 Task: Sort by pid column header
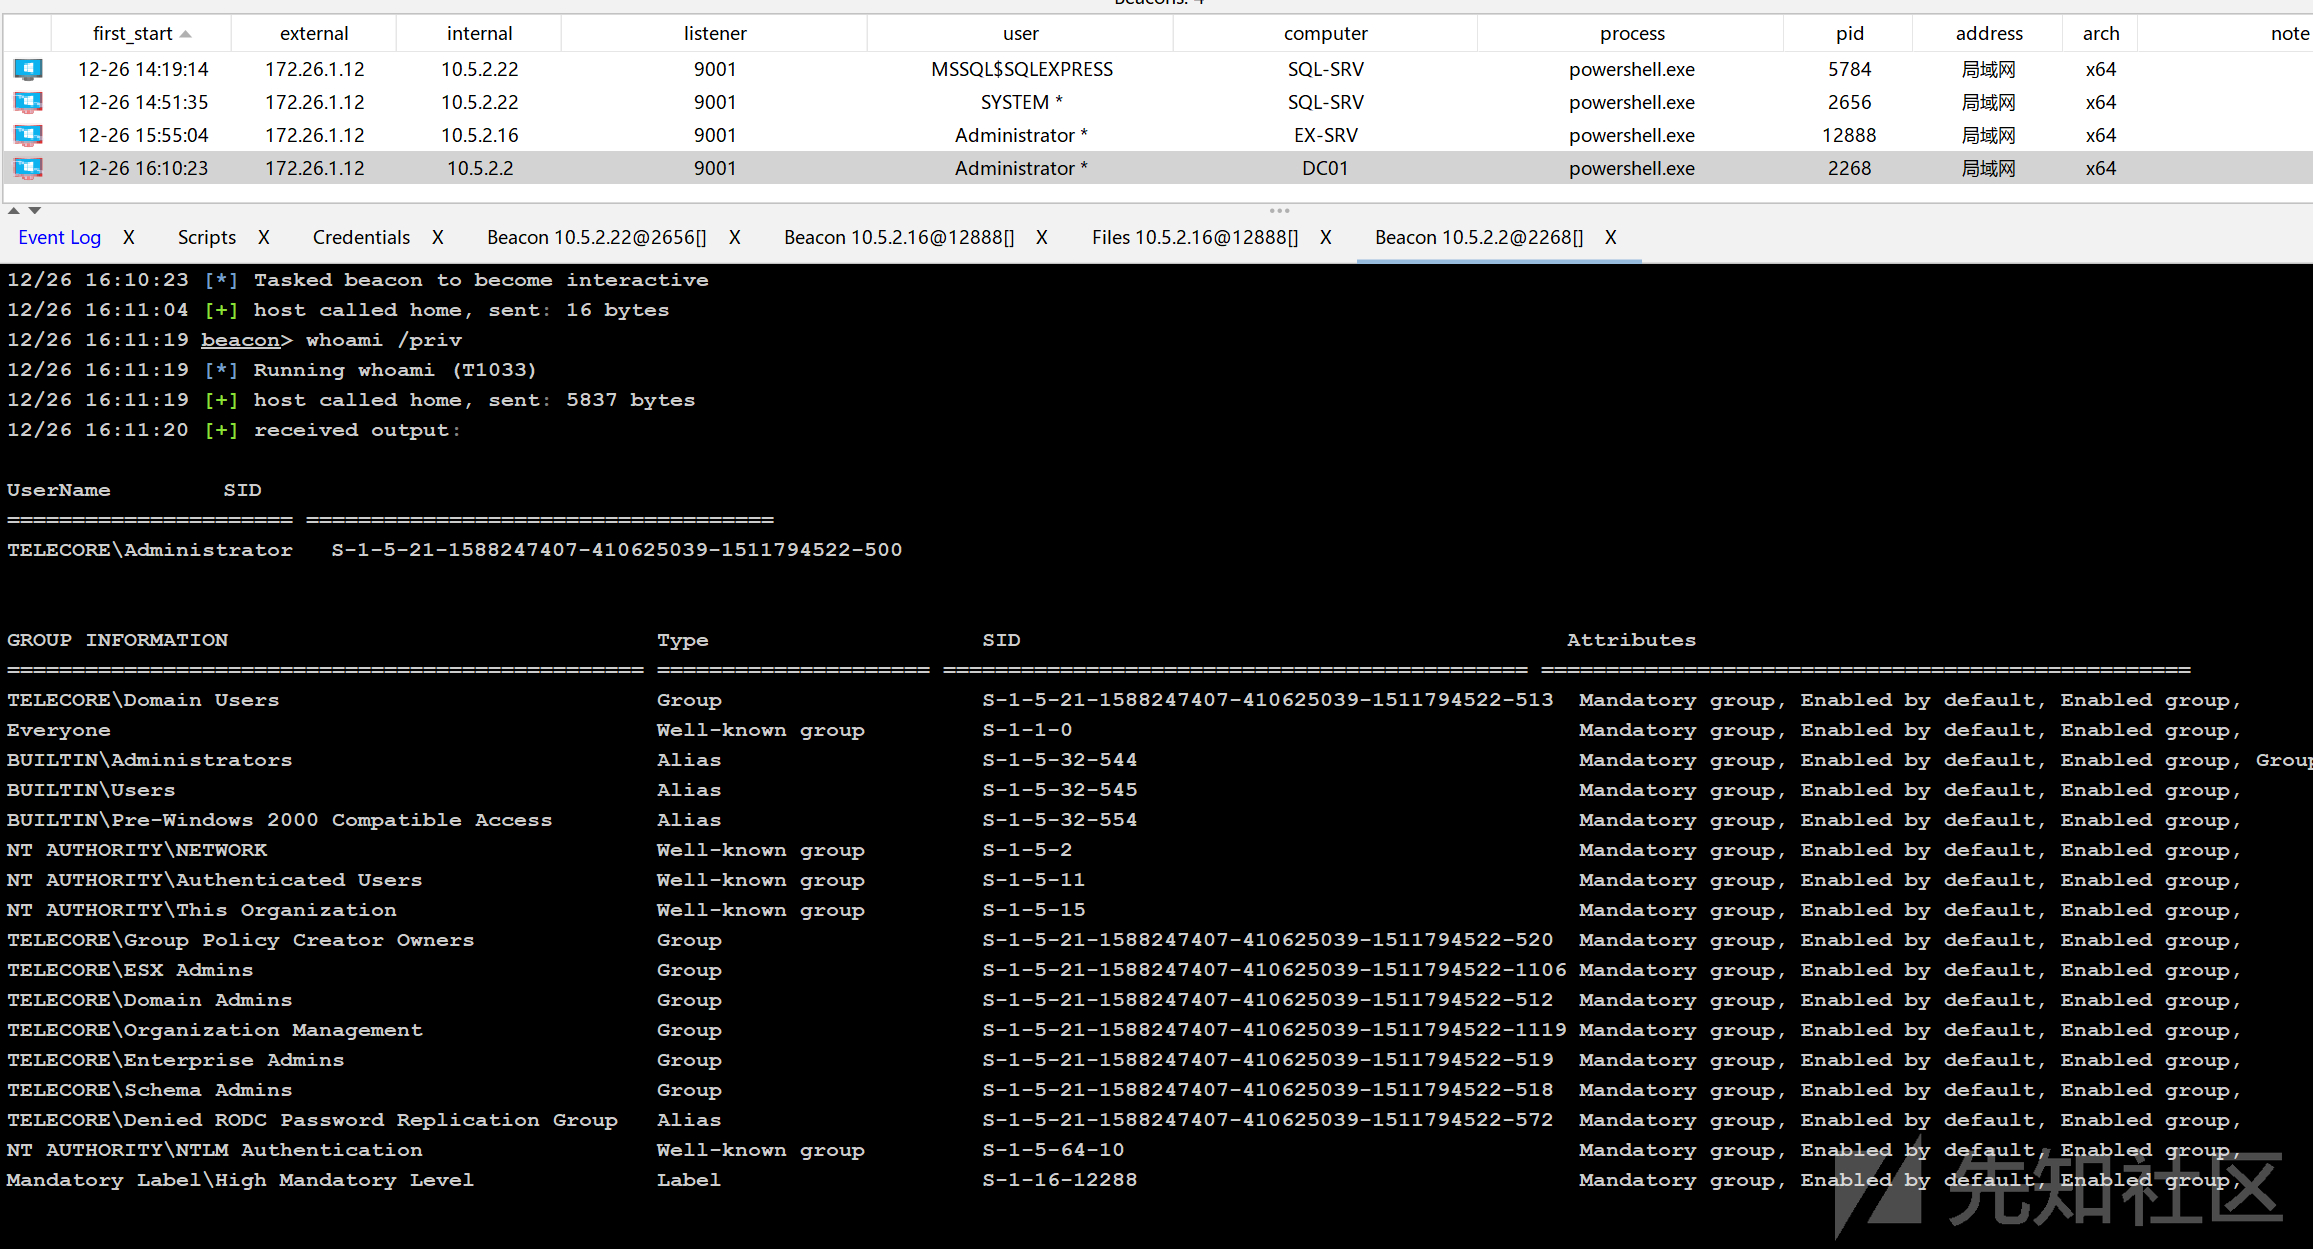click(1849, 33)
